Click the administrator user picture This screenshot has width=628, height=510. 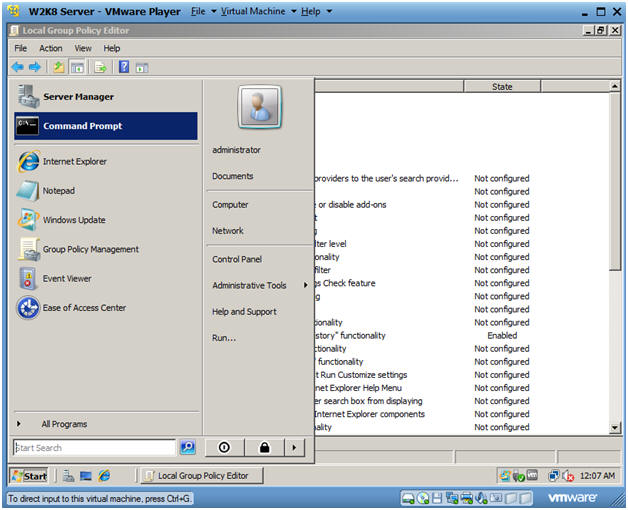260,107
